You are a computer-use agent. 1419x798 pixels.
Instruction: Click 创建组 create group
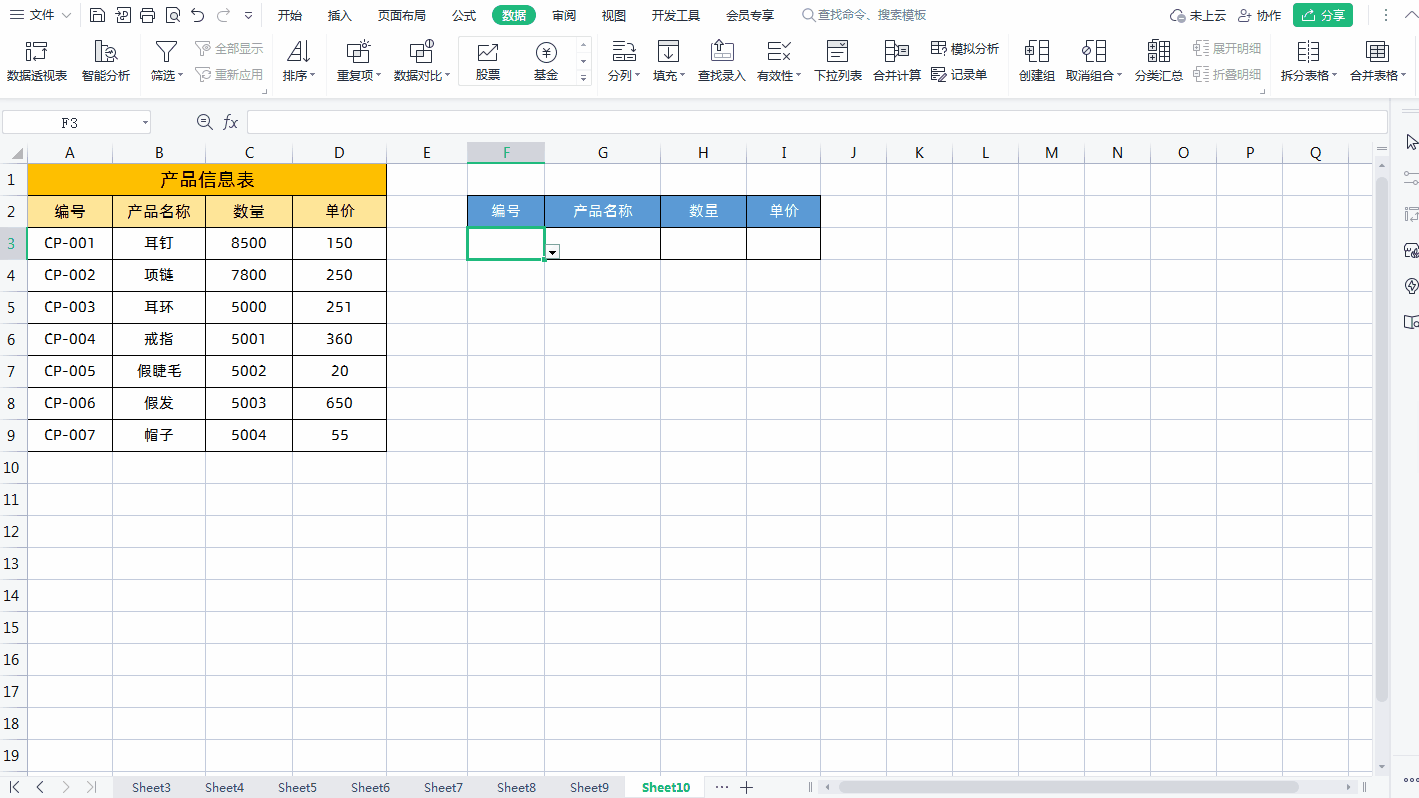click(x=1037, y=62)
